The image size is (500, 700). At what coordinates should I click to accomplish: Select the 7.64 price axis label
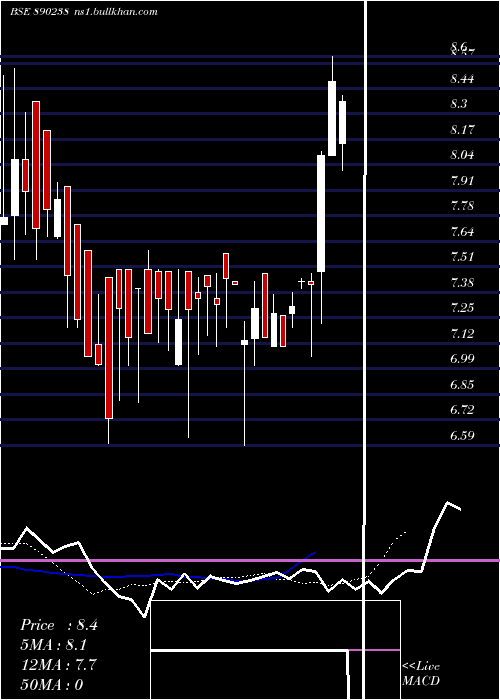[x=462, y=232]
